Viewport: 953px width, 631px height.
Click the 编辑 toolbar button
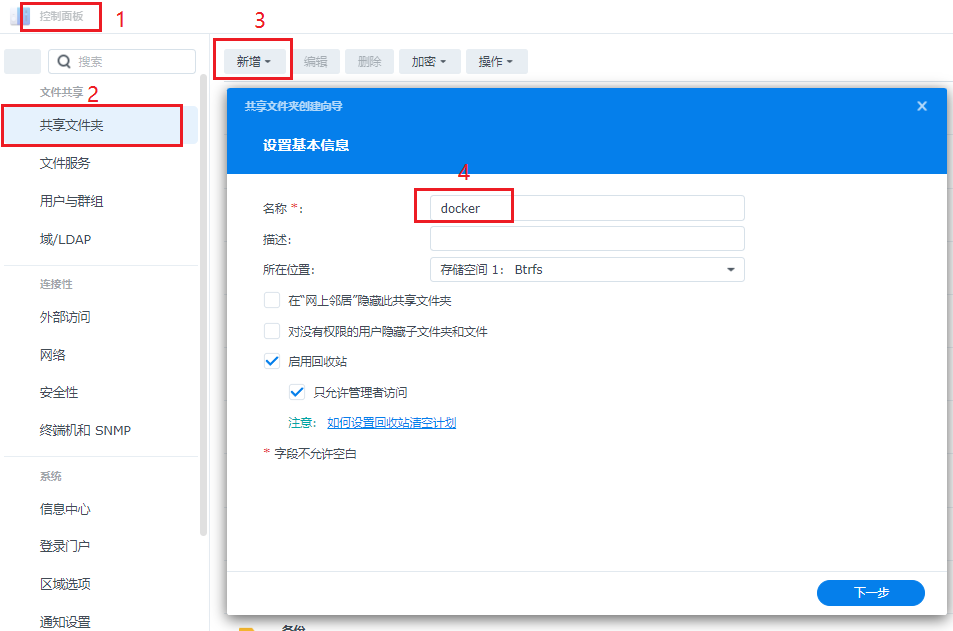315,61
